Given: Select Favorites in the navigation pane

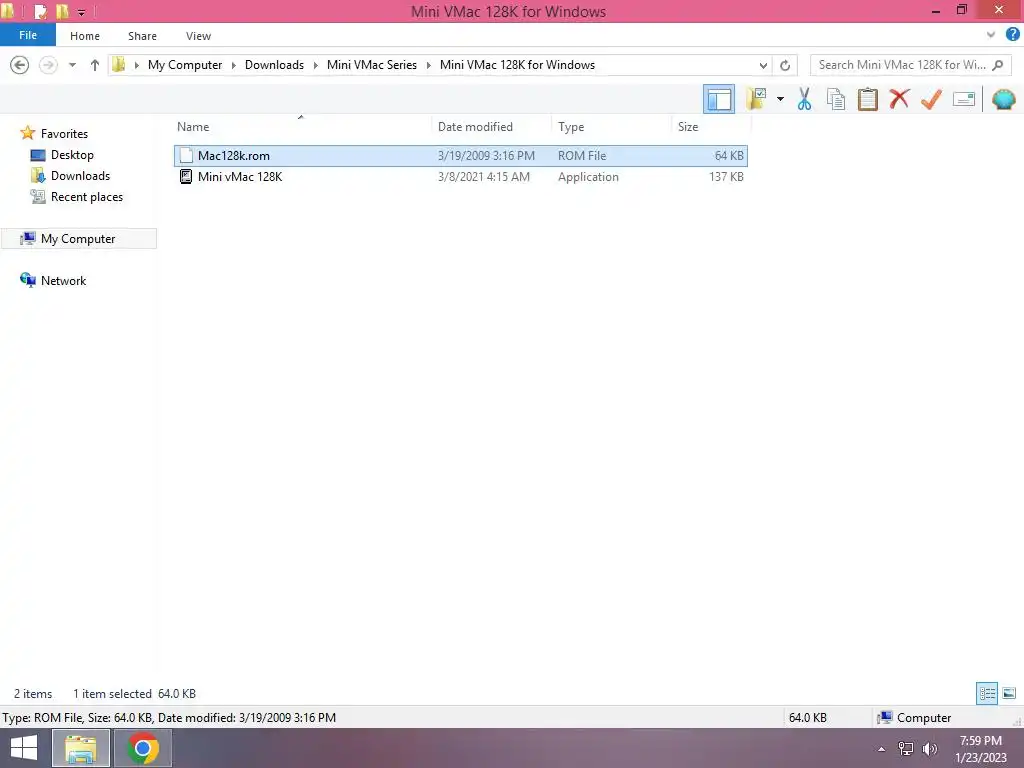Looking at the screenshot, I should [64, 134].
